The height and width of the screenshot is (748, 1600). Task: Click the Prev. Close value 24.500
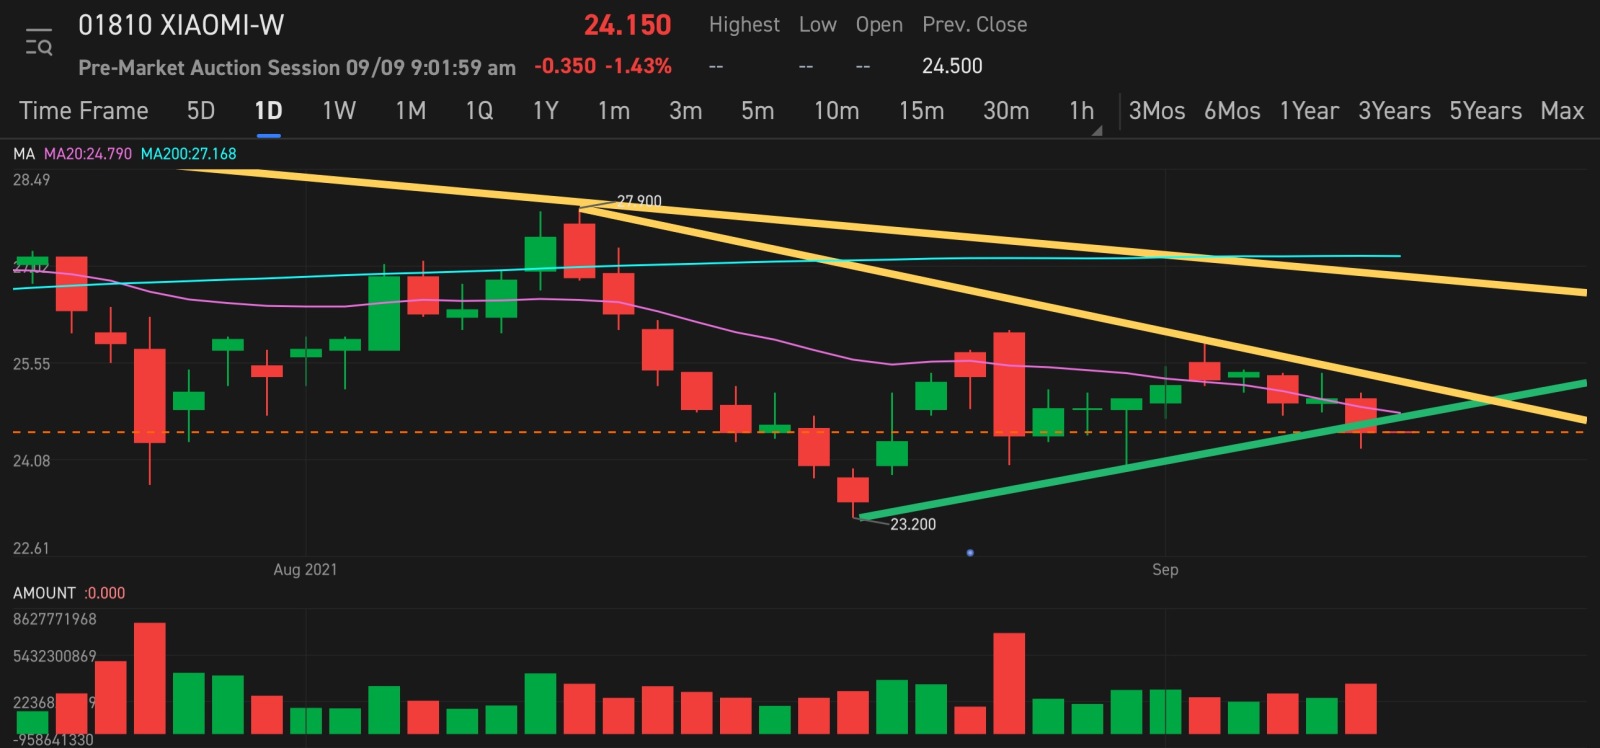coord(952,66)
